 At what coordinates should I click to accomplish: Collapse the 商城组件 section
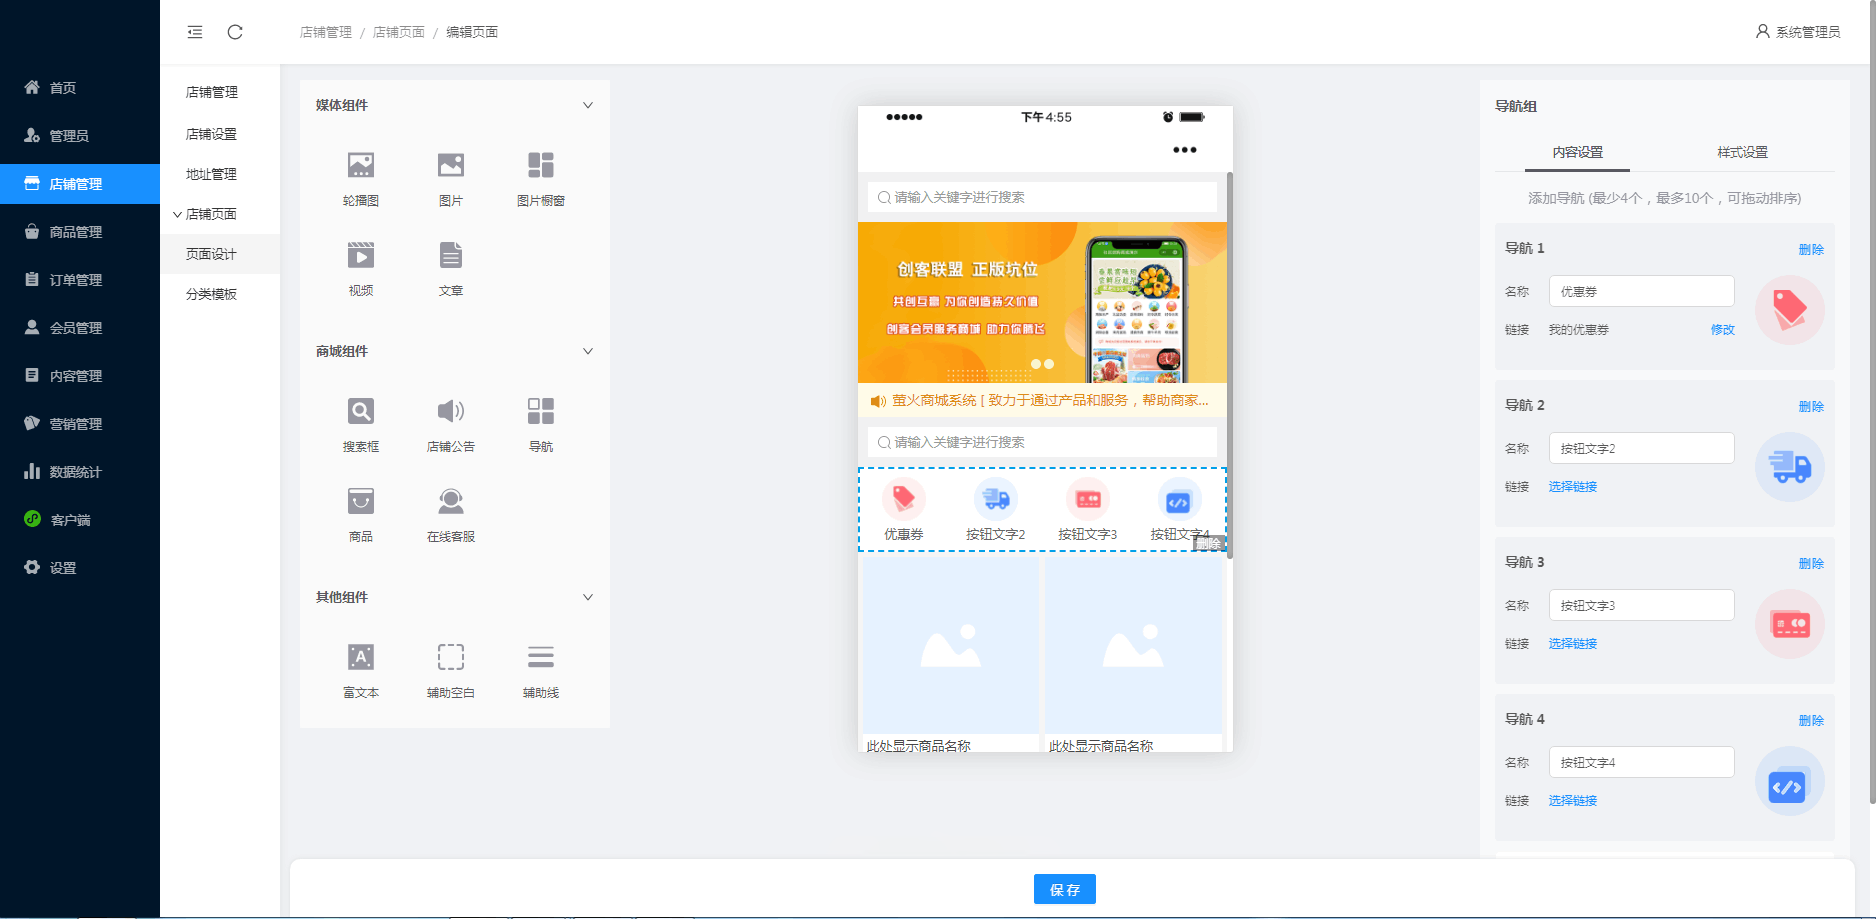(588, 351)
